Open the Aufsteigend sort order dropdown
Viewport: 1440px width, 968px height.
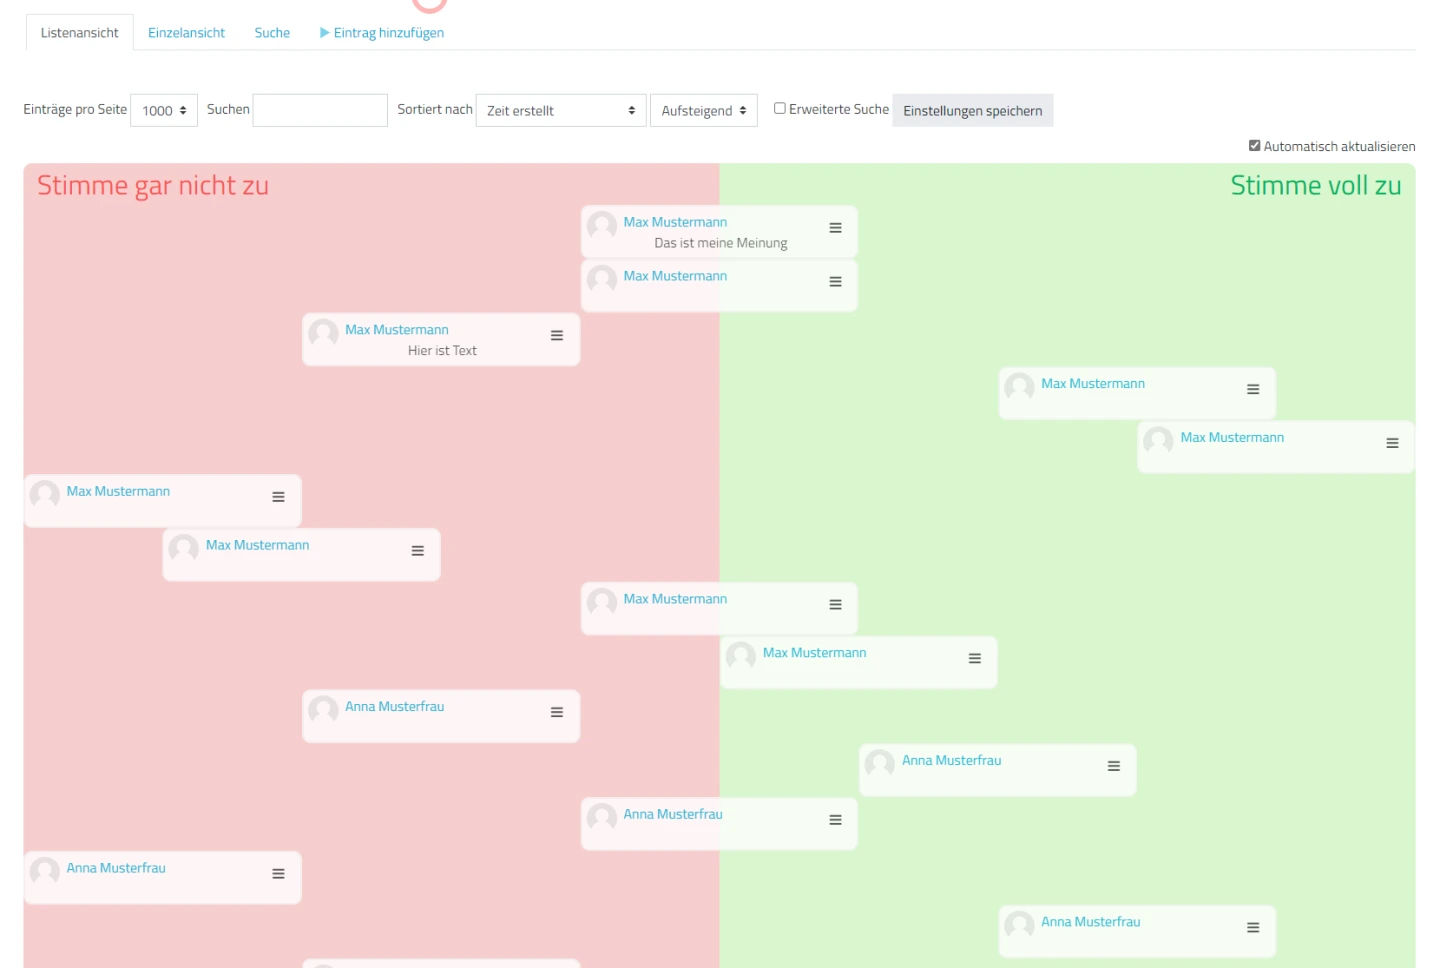point(703,111)
